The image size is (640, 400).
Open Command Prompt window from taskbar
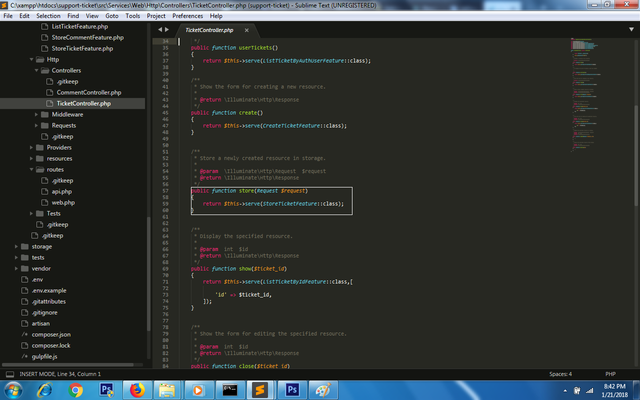tap(230, 390)
